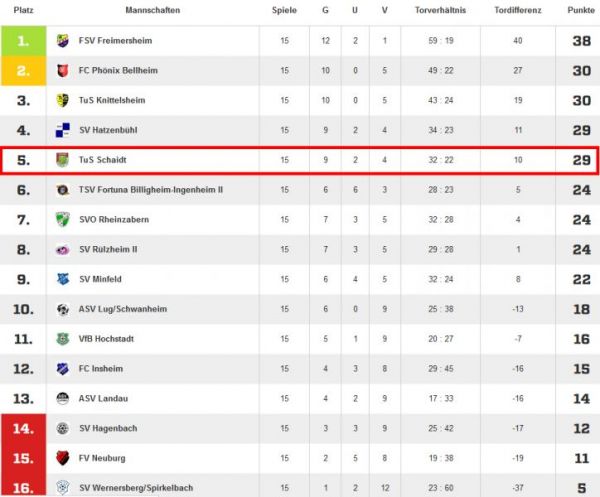Click the SVO Rheinzabern green crest

coord(63,220)
